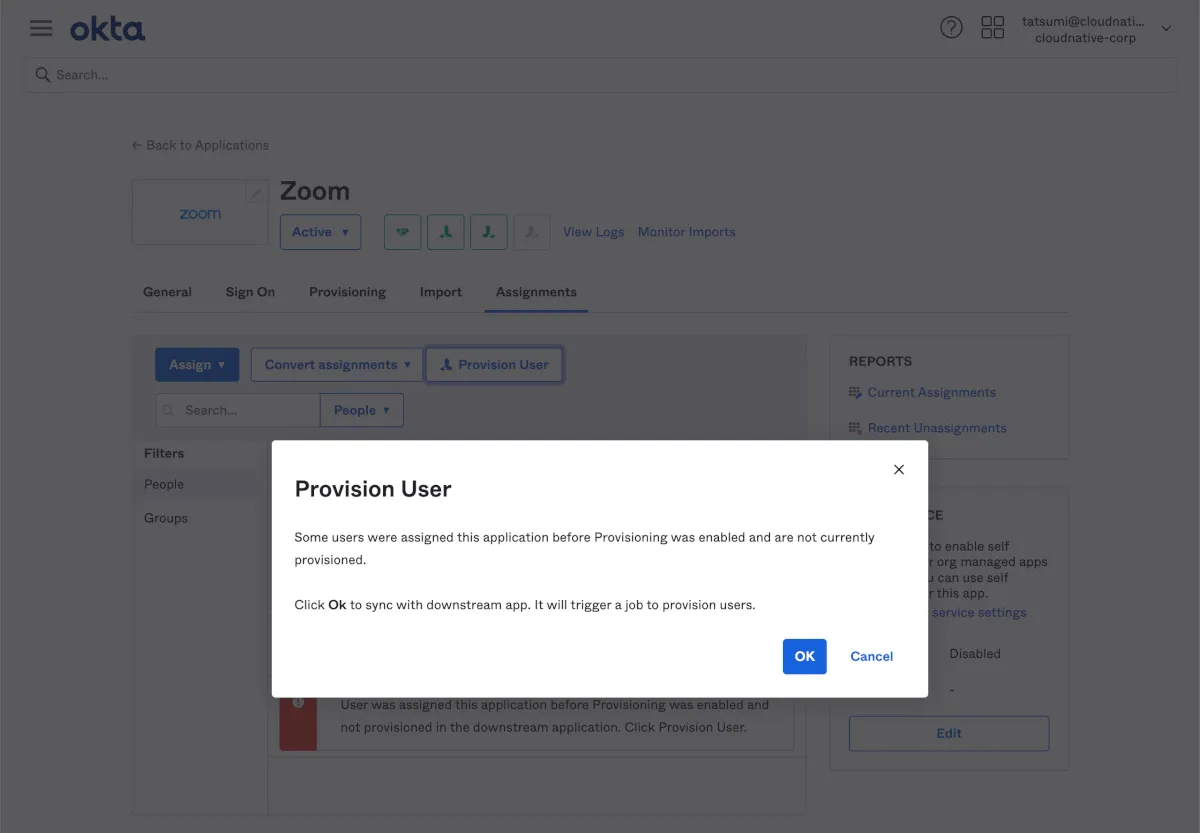
Task: Click the handshake status icon
Action: (x=402, y=232)
